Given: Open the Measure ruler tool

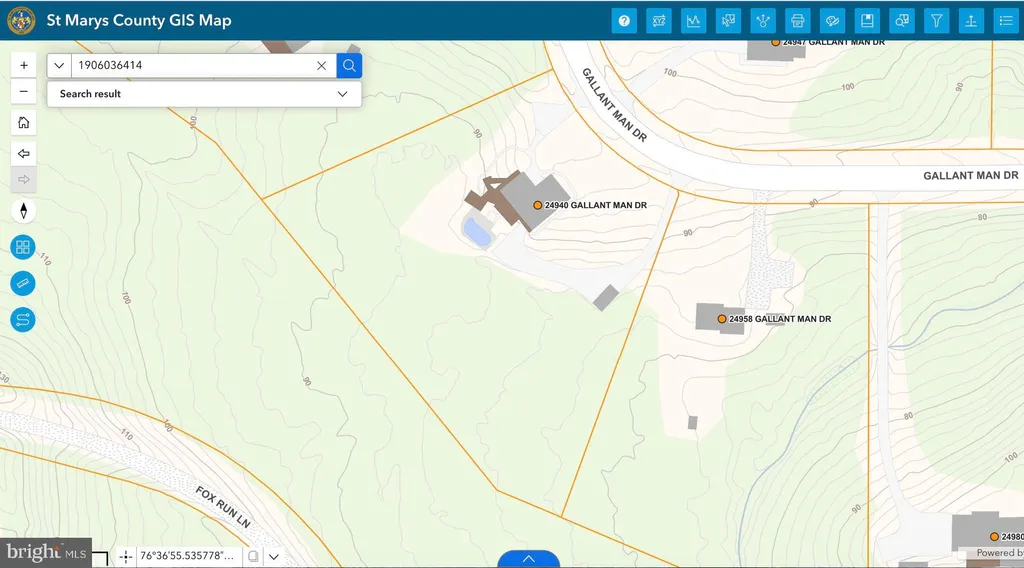Looking at the screenshot, I should pyautogui.click(x=23, y=283).
